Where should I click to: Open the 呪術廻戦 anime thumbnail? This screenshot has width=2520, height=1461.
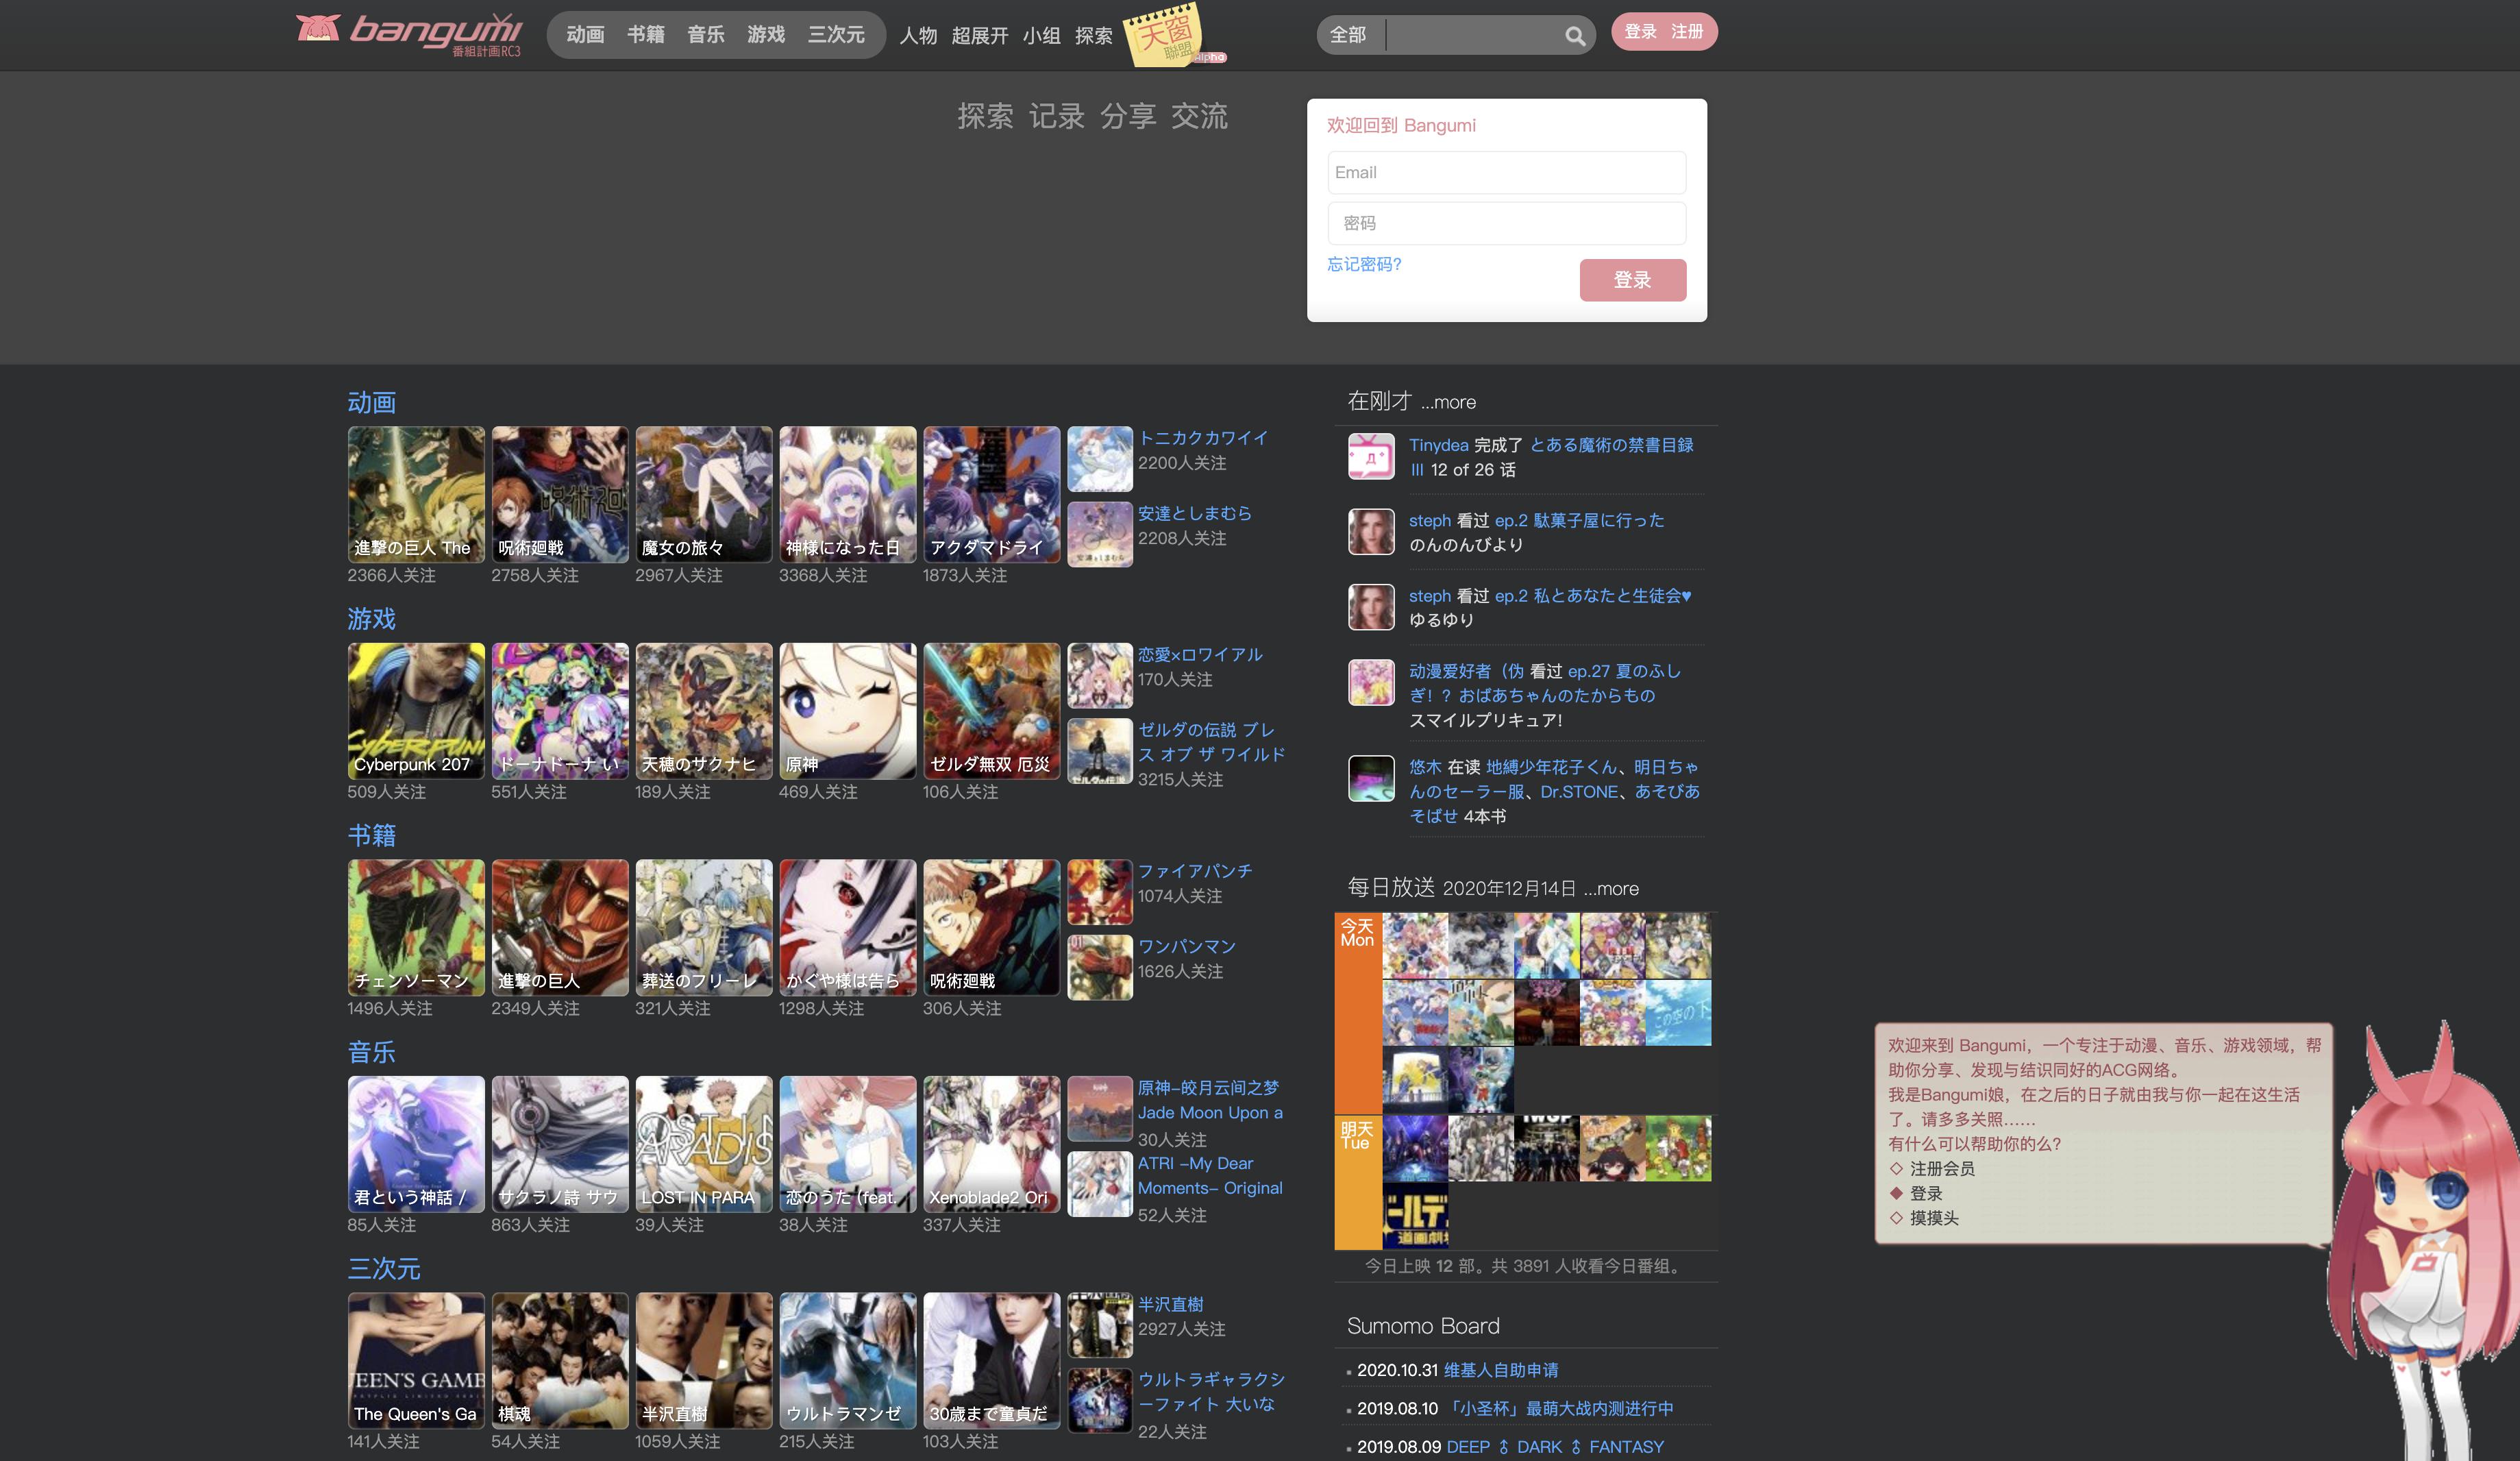[x=559, y=494]
